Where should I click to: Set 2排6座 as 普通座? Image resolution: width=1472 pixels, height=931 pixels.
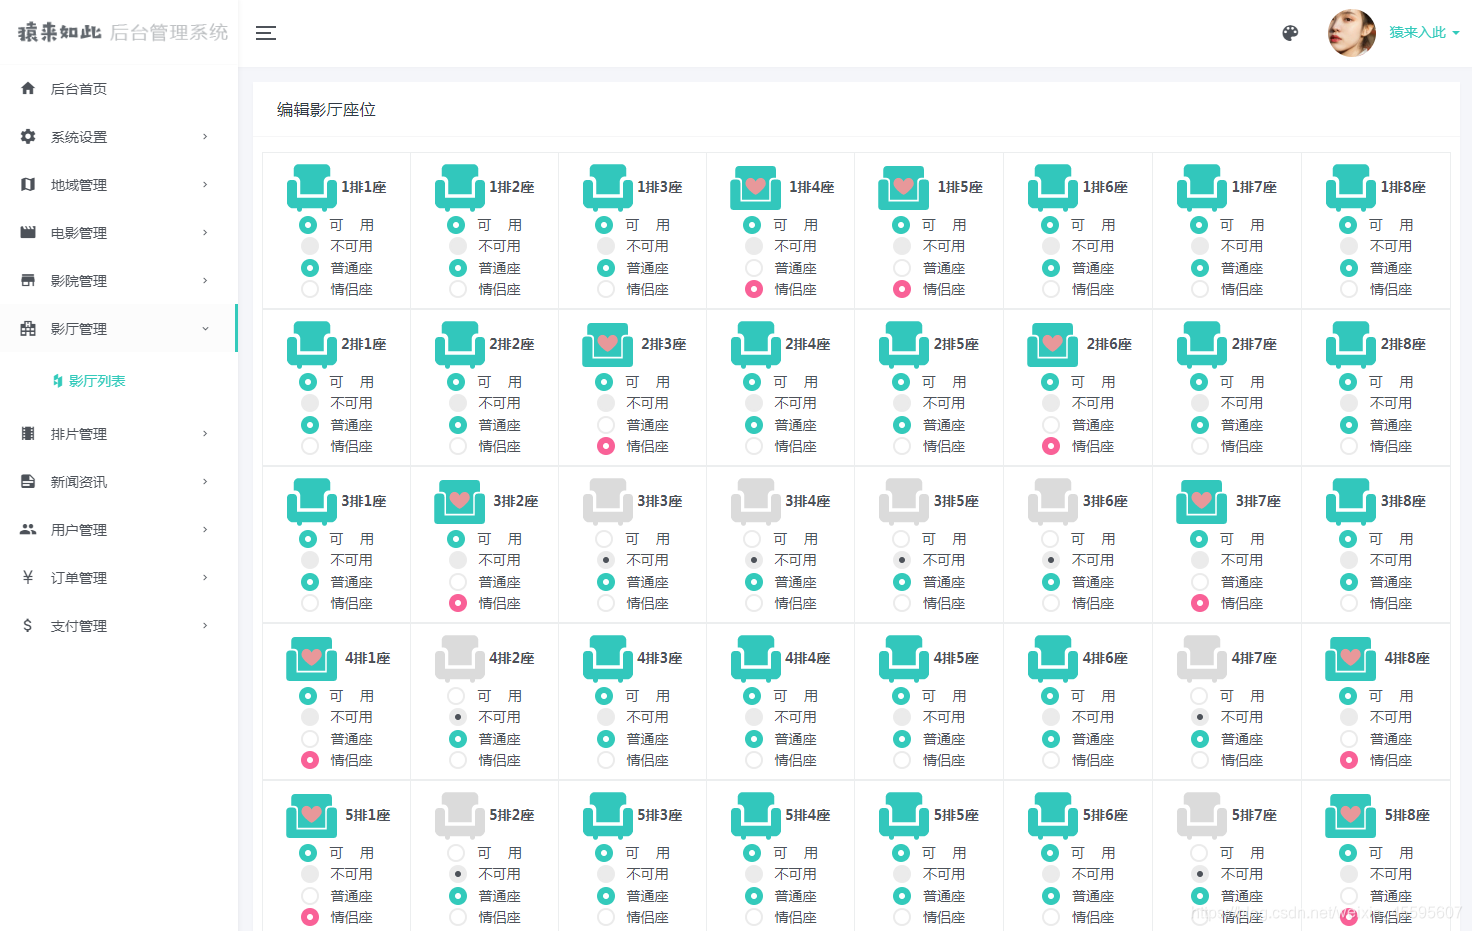pos(1051,425)
